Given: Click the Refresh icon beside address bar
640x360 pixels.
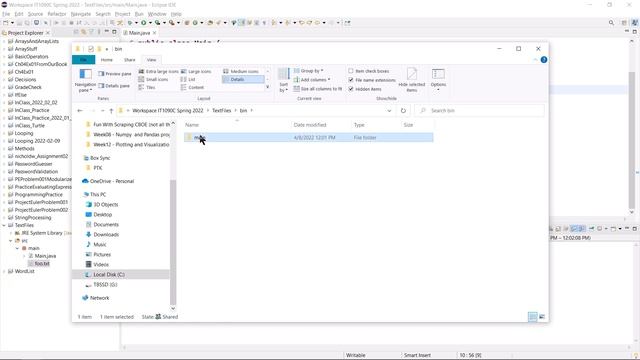Looking at the screenshot, I should (403, 111).
